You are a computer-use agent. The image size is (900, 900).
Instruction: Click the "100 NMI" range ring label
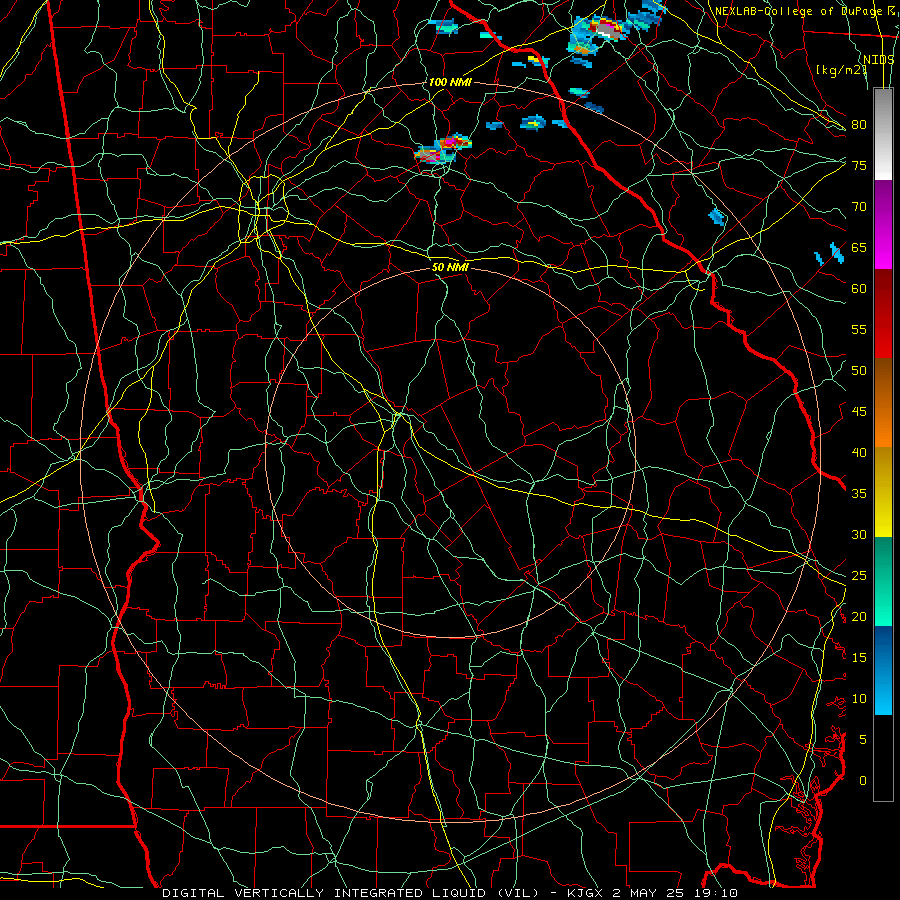(x=450, y=82)
